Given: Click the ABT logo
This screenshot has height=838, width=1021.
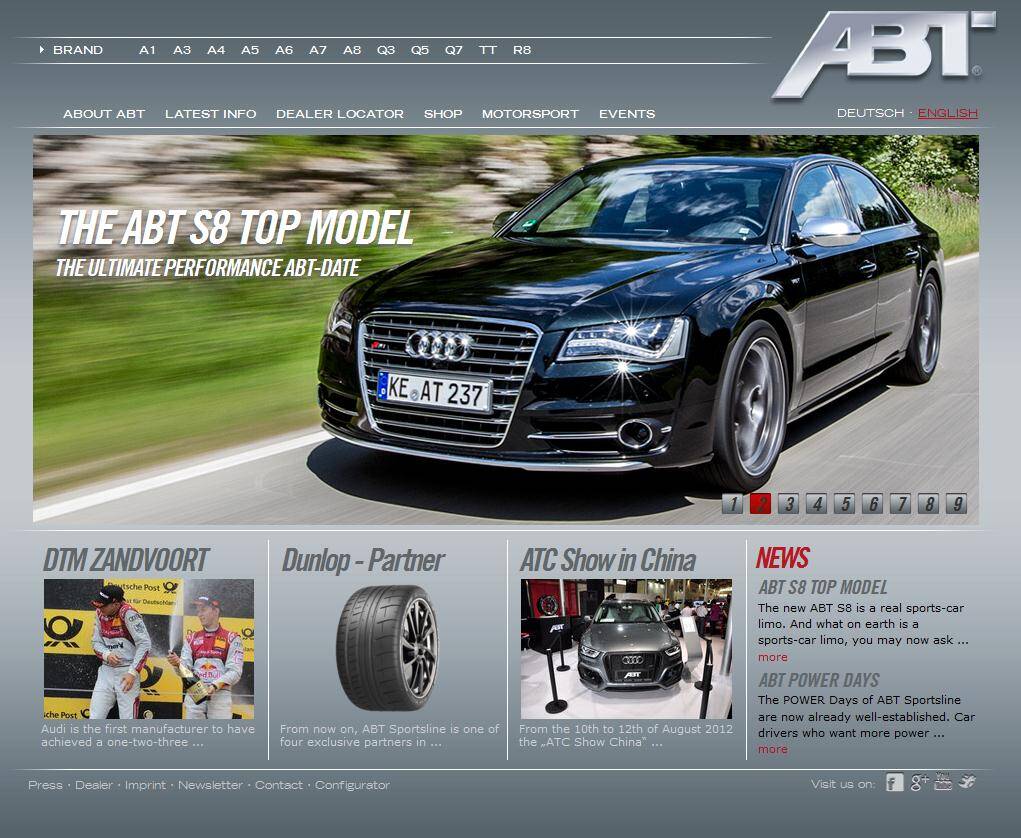Looking at the screenshot, I should pos(884,54).
